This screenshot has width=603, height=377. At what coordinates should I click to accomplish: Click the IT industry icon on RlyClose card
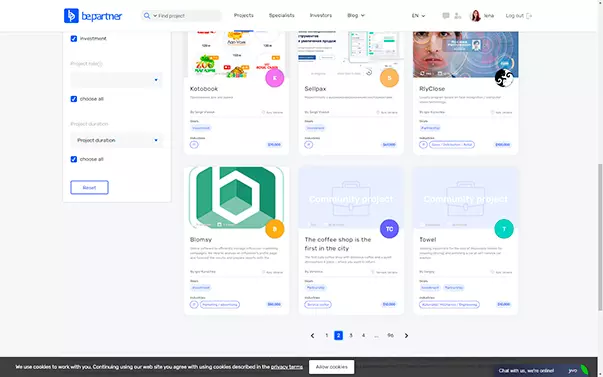point(423,145)
